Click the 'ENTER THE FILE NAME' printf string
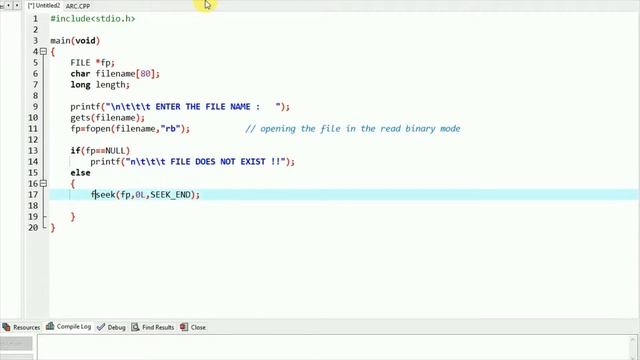Viewport: 640px width, 360px height. tap(195, 107)
